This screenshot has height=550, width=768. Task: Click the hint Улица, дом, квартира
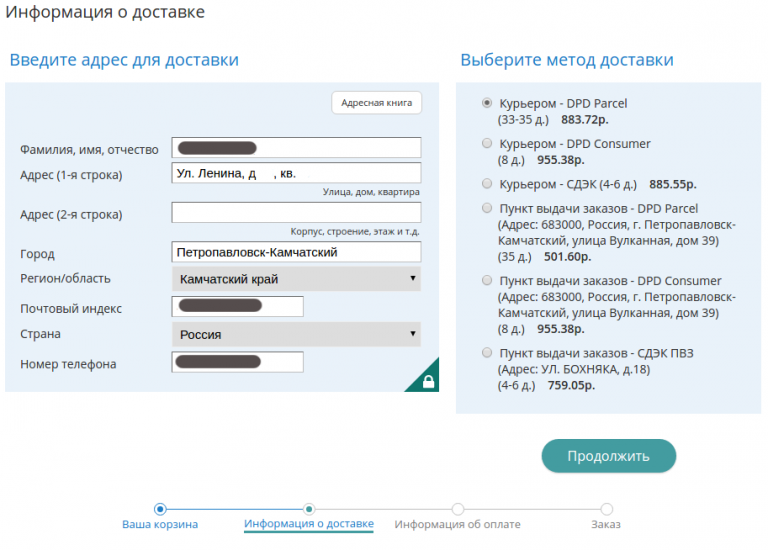click(371, 192)
